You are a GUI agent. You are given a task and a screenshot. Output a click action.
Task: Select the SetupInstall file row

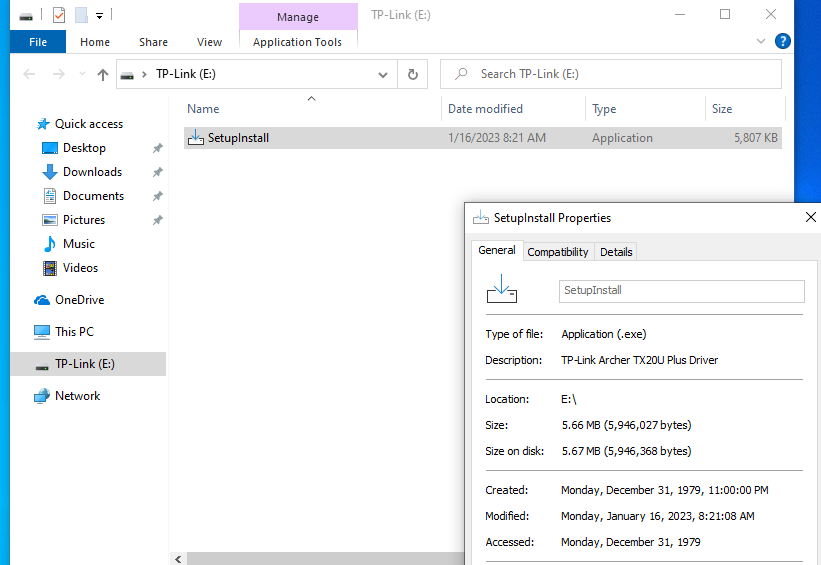(482, 138)
